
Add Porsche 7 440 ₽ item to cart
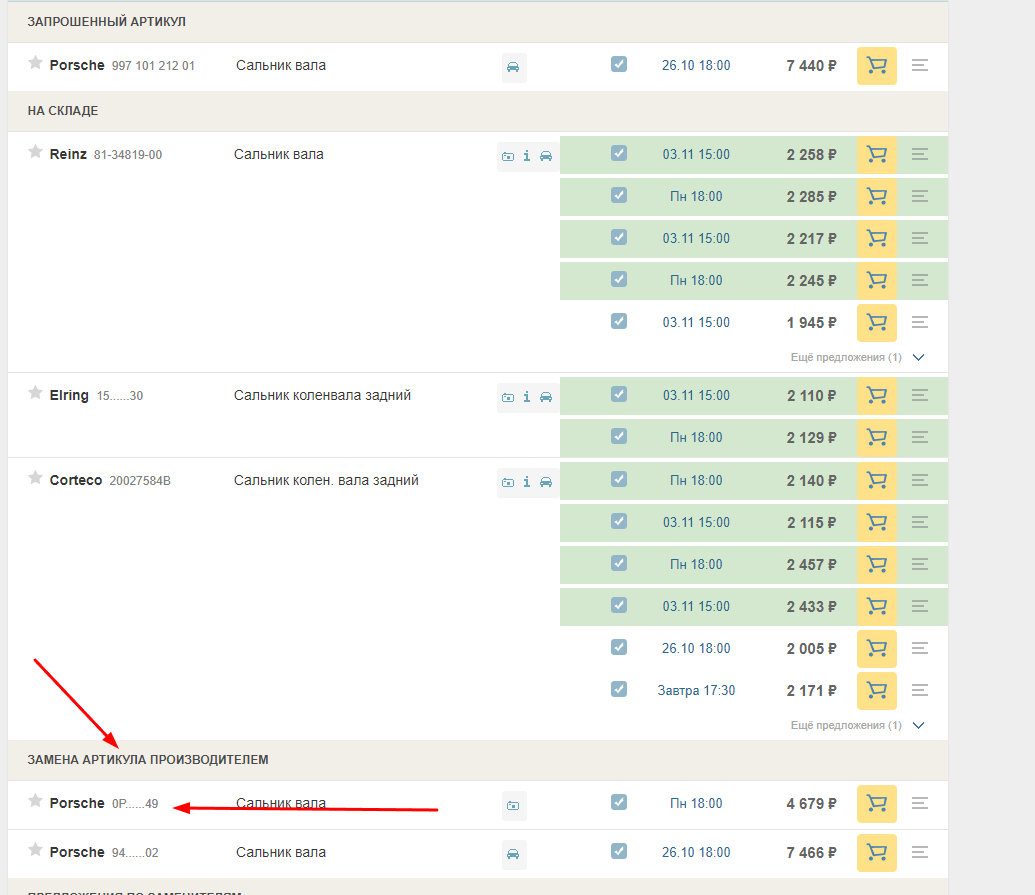tap(876, 66)
